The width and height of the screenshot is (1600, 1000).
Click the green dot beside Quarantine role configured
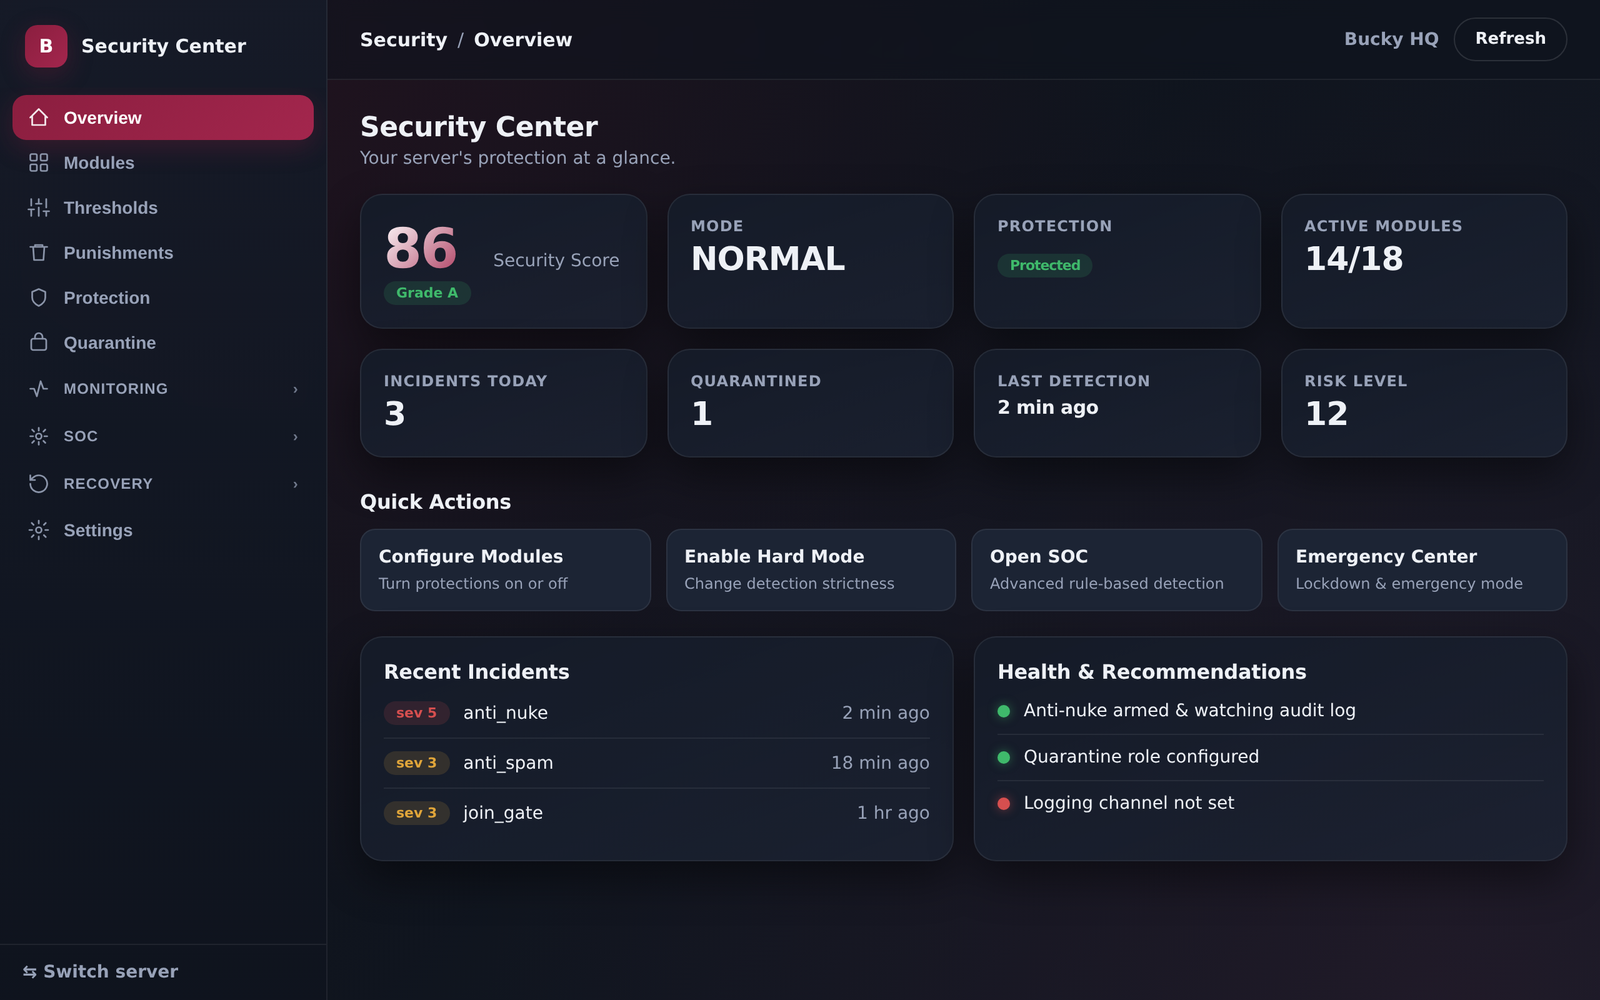tap(1004, 757)
